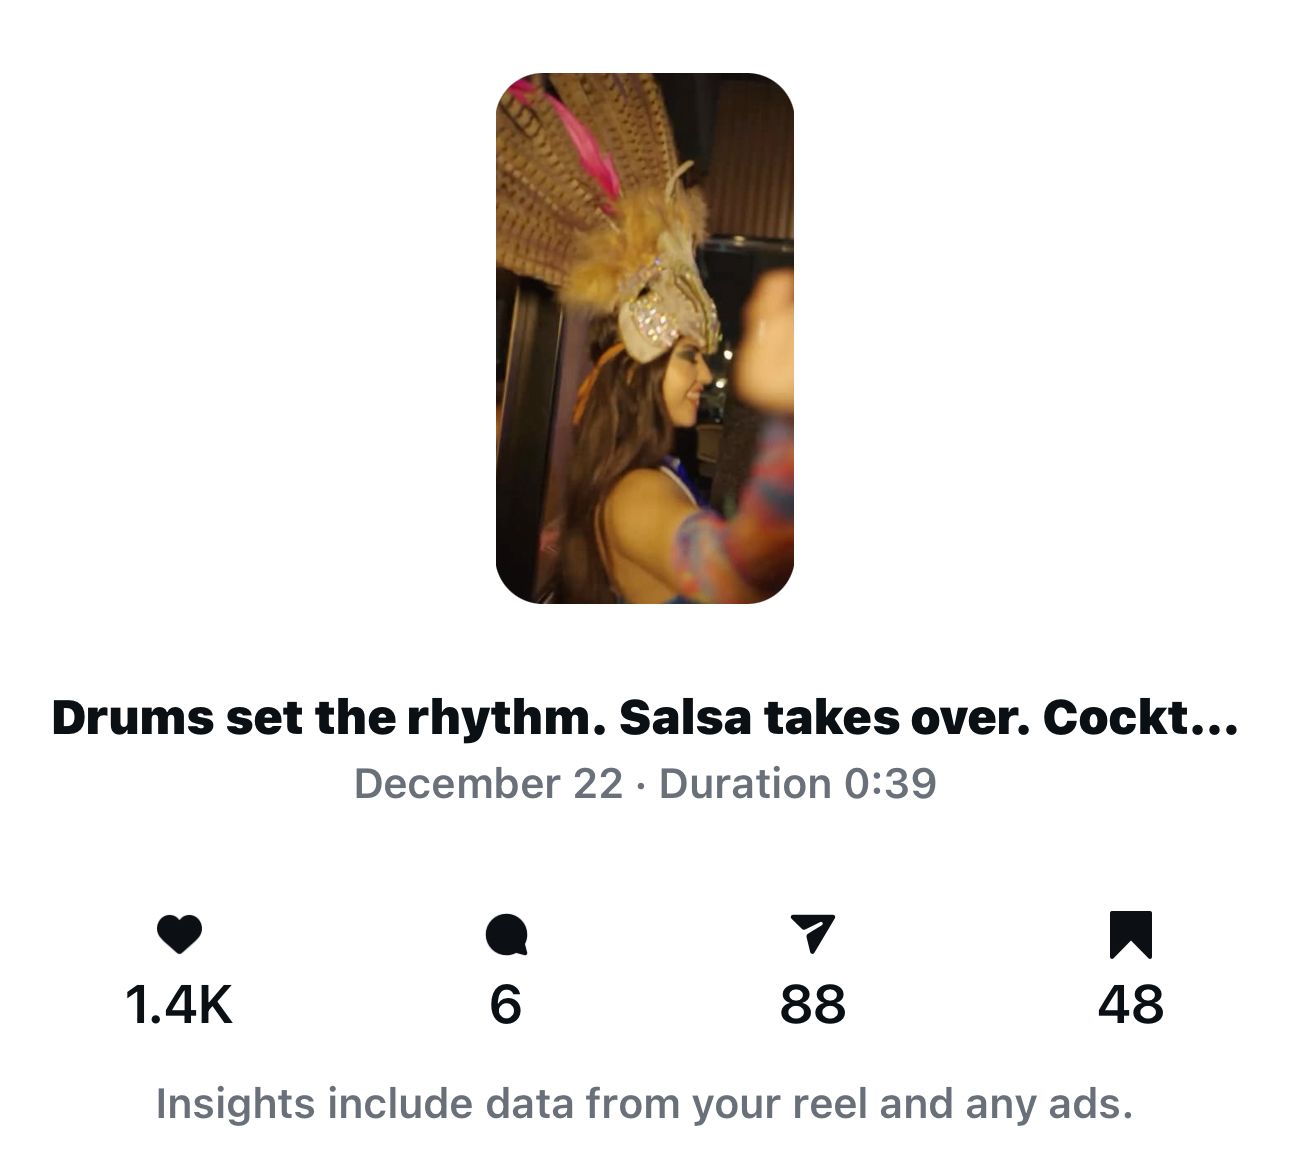Click "any ads" in the insights note

[x=1048, y=1104]
